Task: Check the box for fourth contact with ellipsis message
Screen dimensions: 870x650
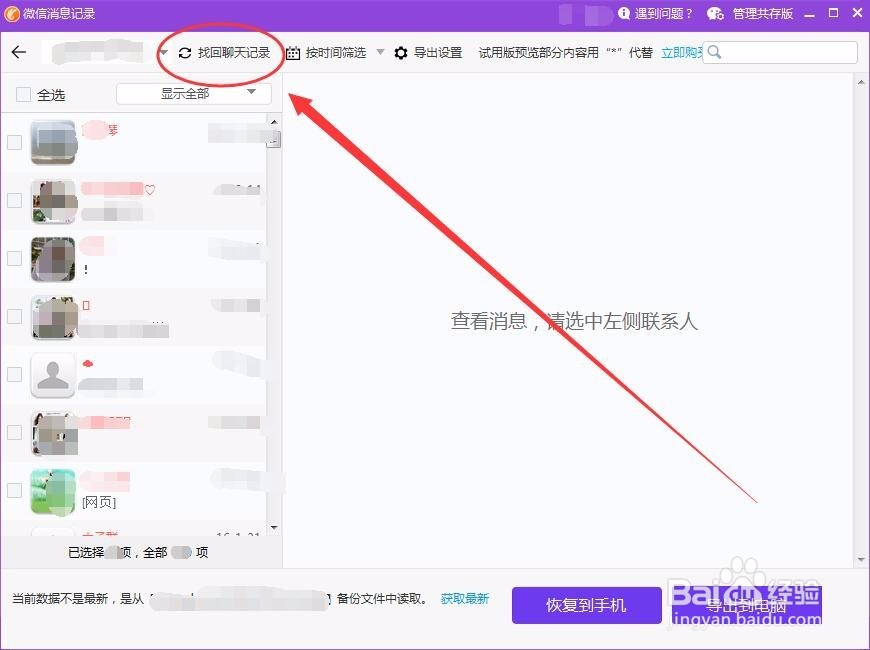Action: click(x=14, y=316)
